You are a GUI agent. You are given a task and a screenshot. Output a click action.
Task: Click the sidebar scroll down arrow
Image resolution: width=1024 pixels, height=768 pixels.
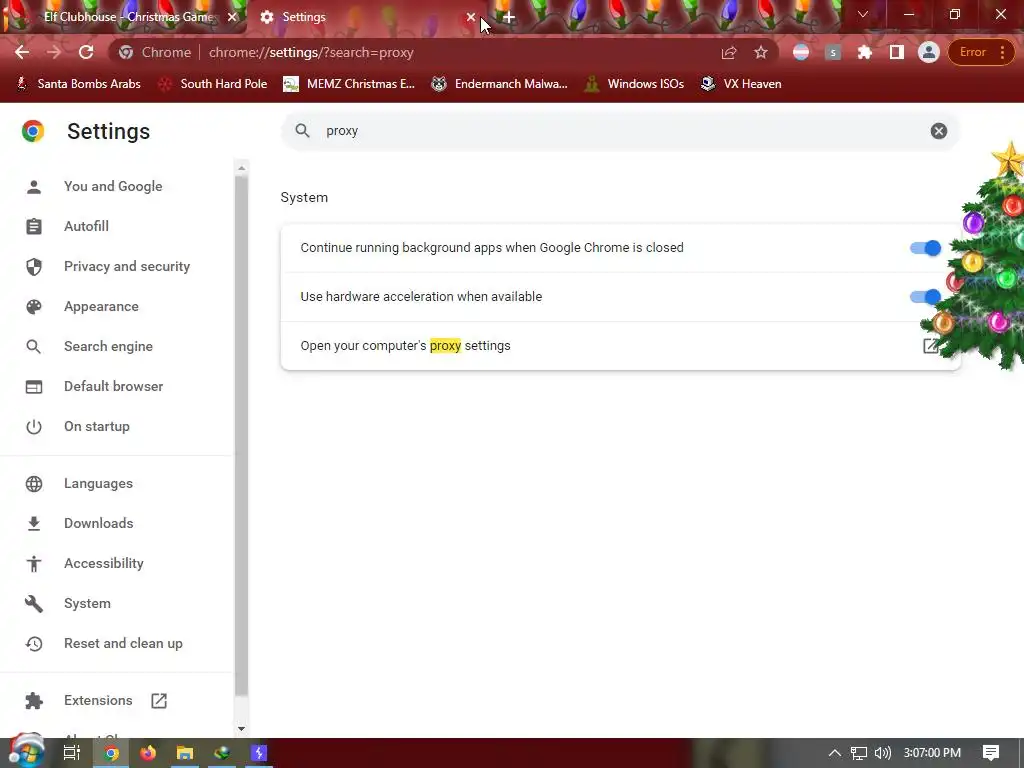(242, 729)
